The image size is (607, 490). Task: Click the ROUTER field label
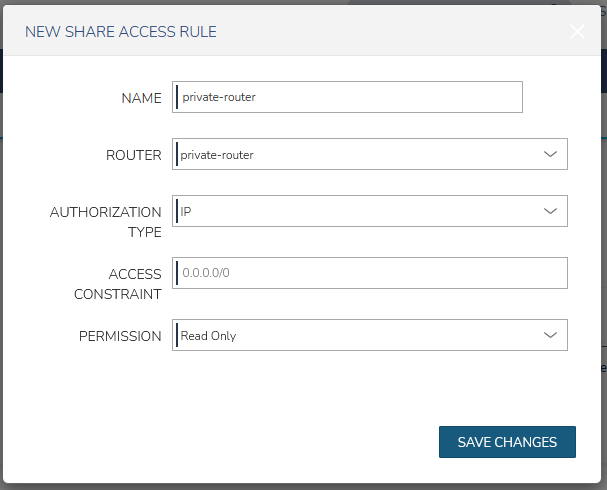(x=134, y=155)
